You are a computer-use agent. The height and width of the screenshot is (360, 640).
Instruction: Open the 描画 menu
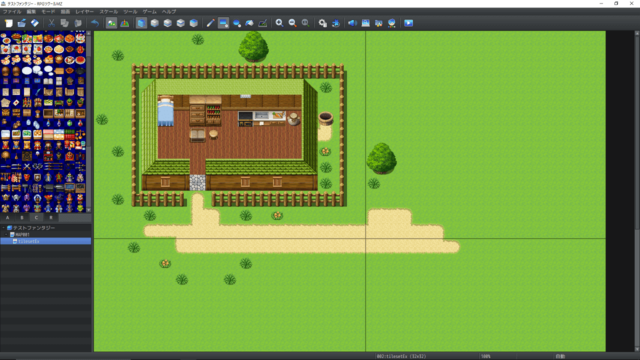65,12
